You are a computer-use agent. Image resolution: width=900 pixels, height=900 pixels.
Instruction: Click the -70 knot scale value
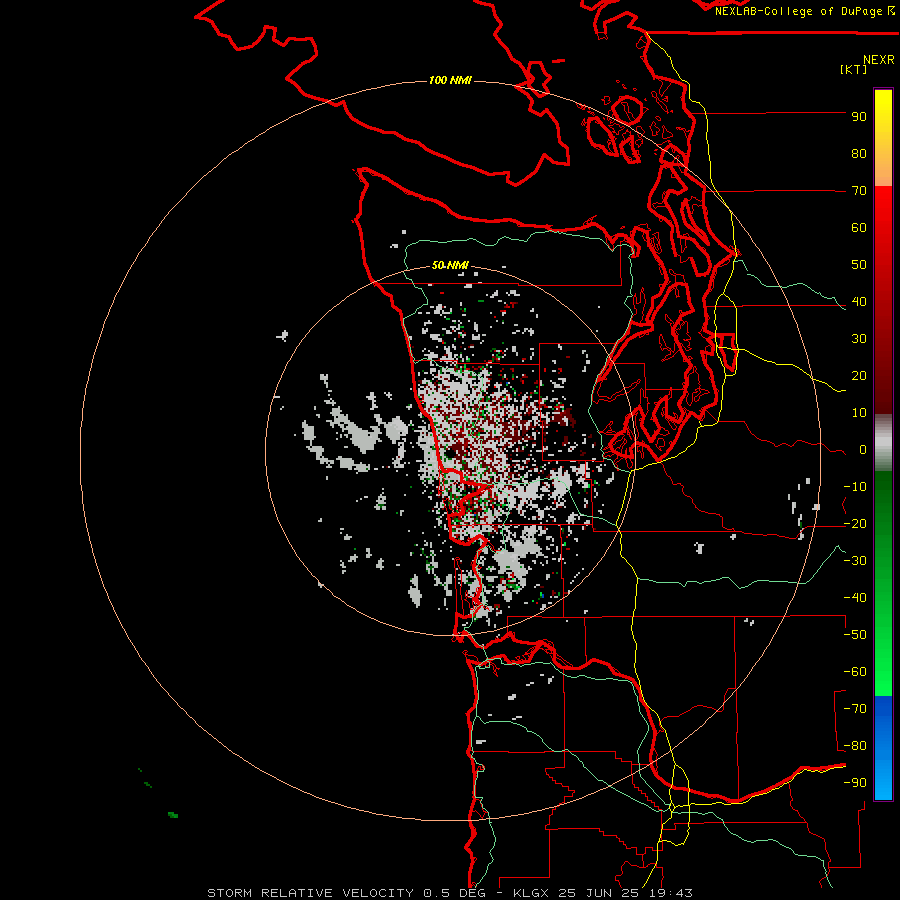tap(855, 709)
